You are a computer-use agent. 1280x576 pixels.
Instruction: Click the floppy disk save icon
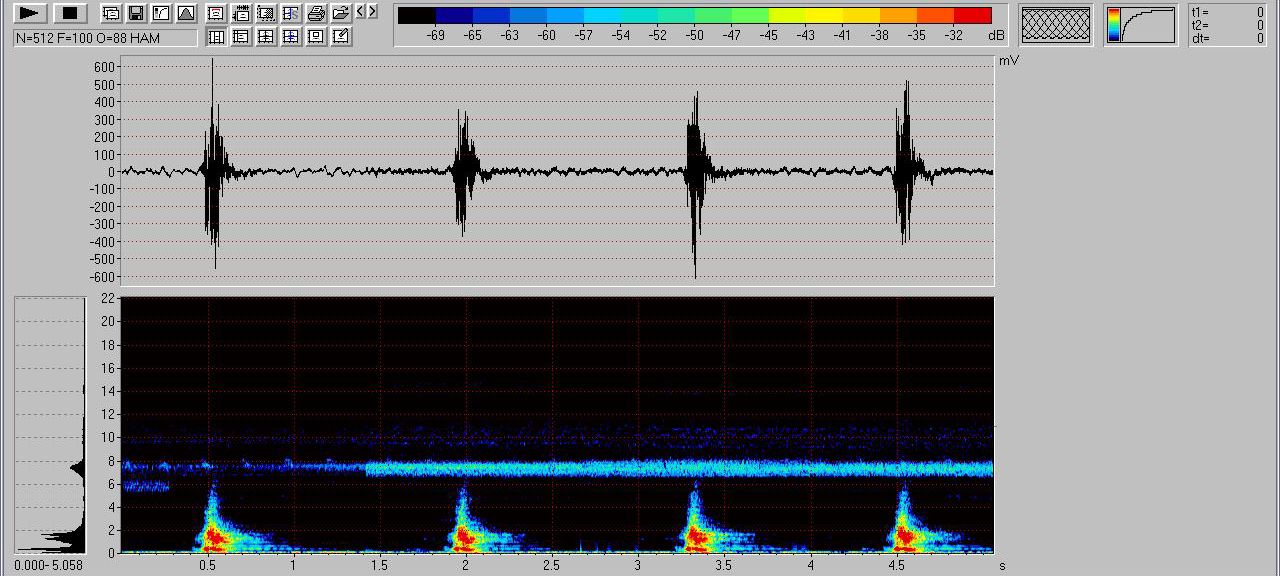[136, 13]
